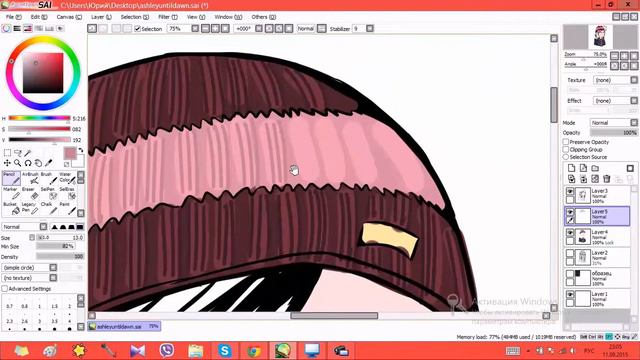Open the Edit menu
This screenshot has height=360, width=640.
point(39,17)
